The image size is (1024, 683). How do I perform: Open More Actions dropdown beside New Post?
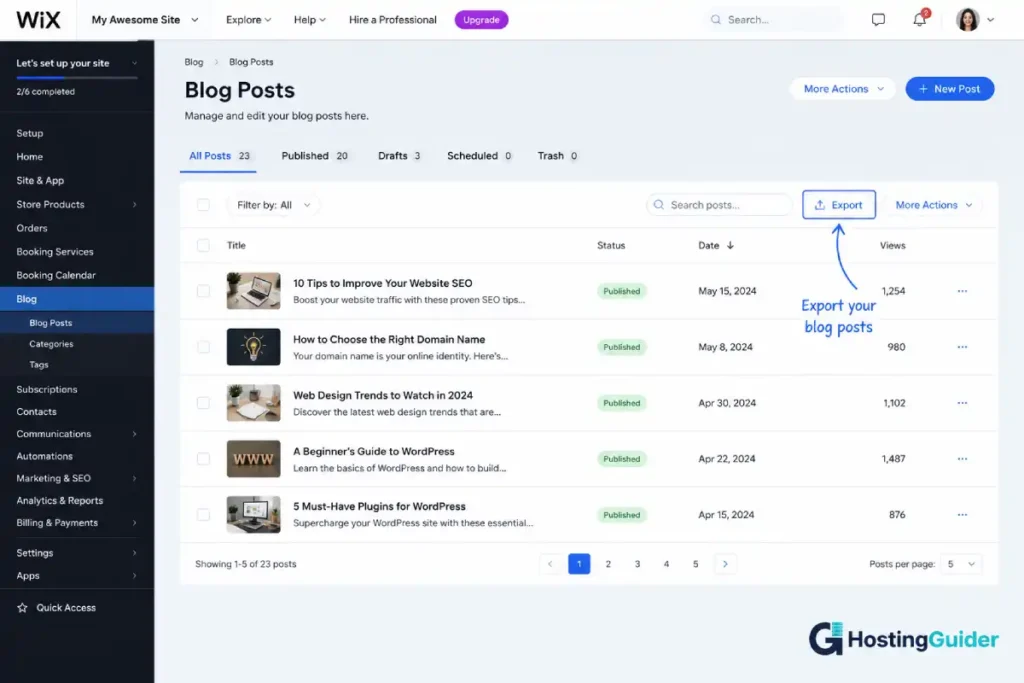[843, 89]
